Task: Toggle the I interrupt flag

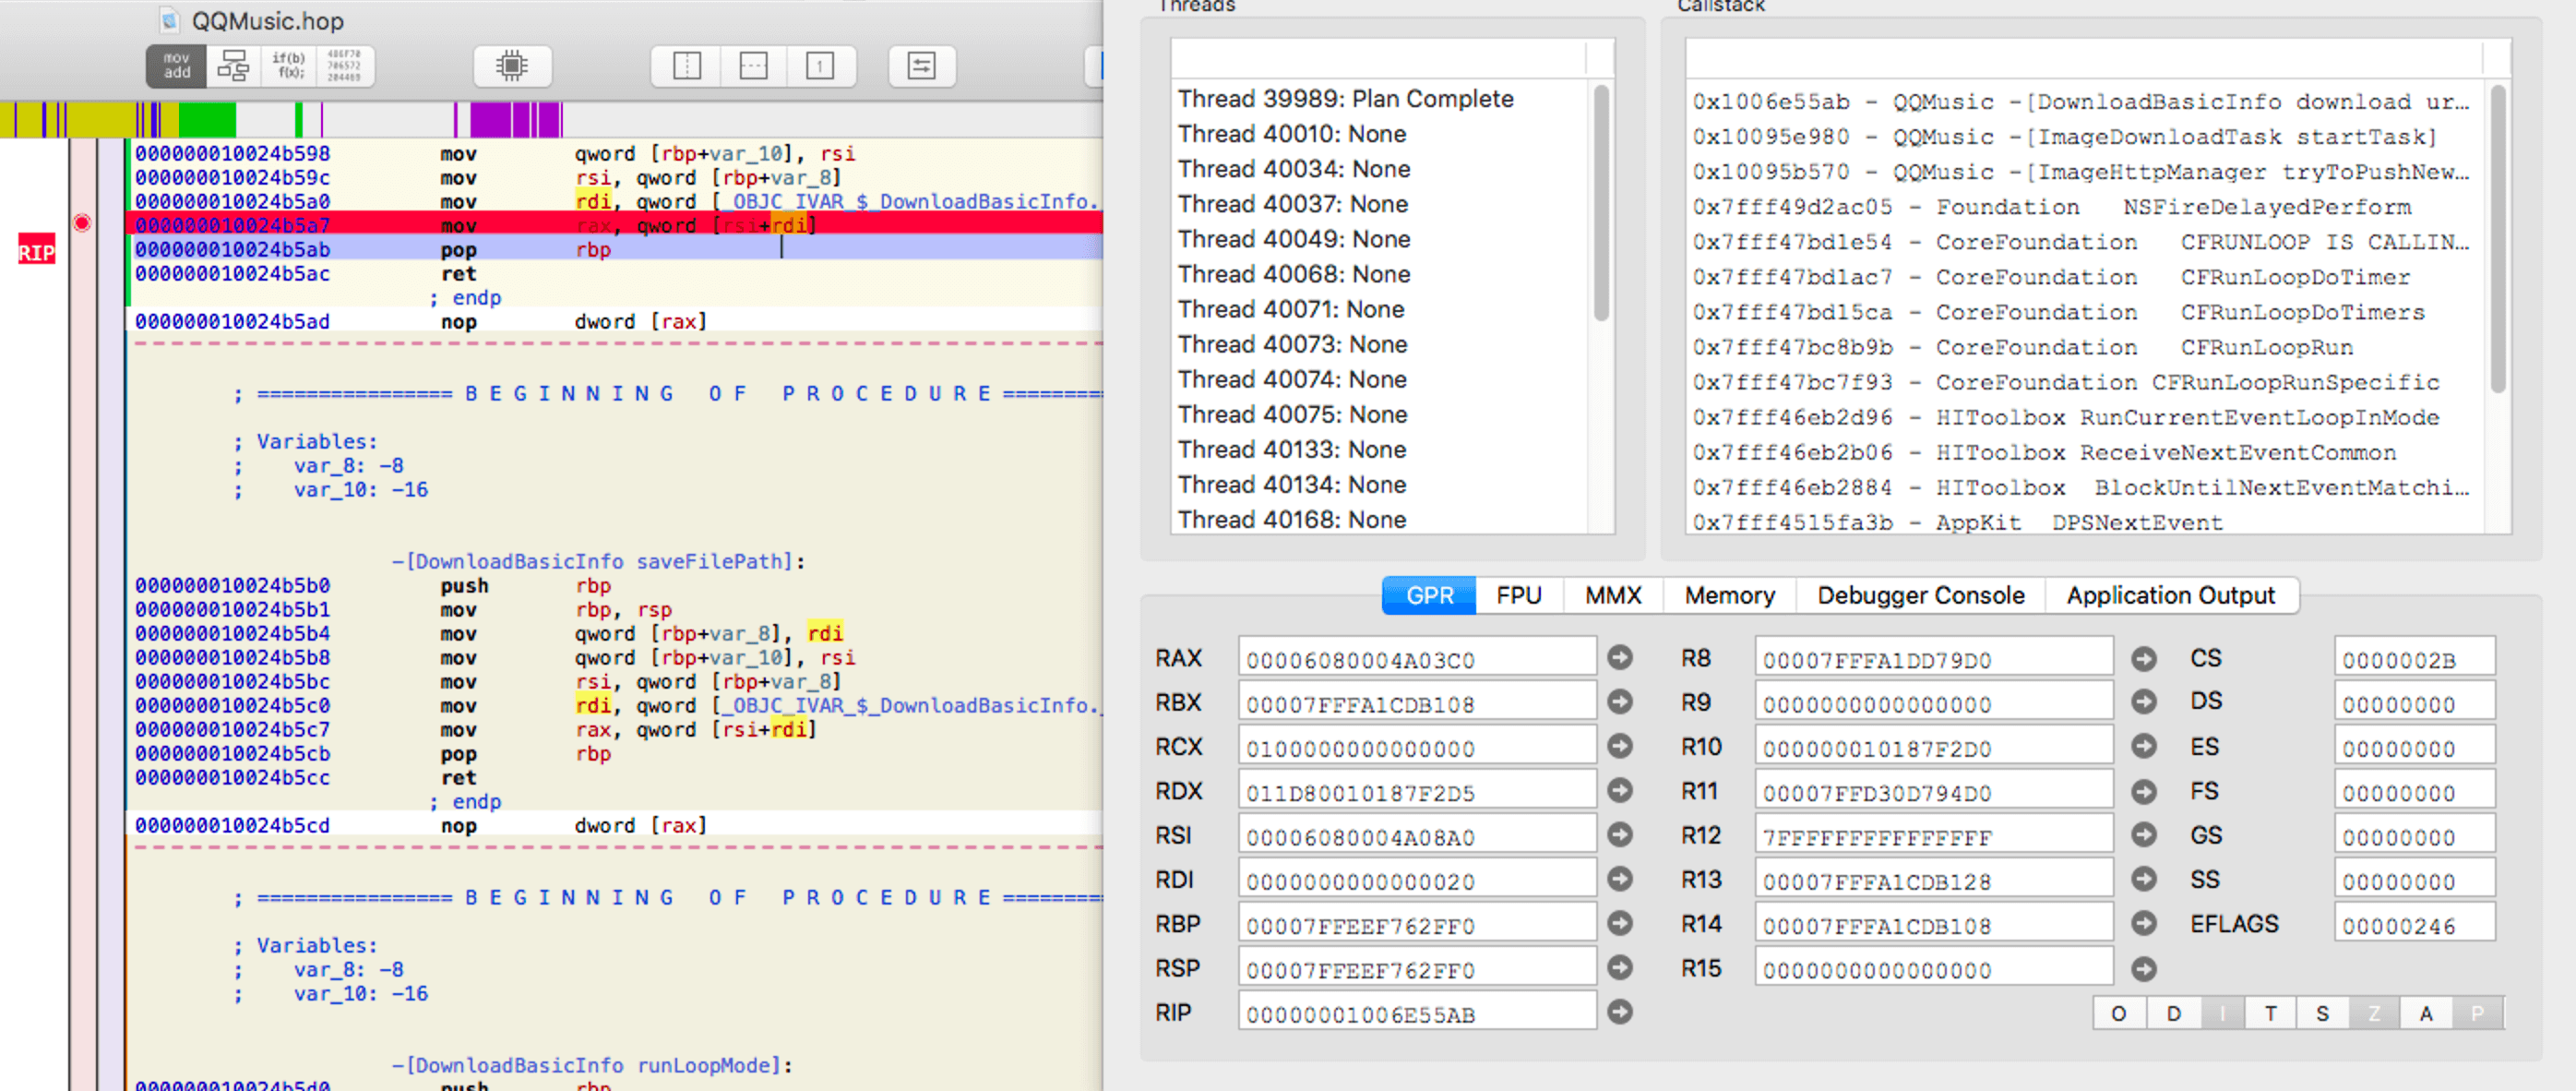Action: [2222, 1013]
